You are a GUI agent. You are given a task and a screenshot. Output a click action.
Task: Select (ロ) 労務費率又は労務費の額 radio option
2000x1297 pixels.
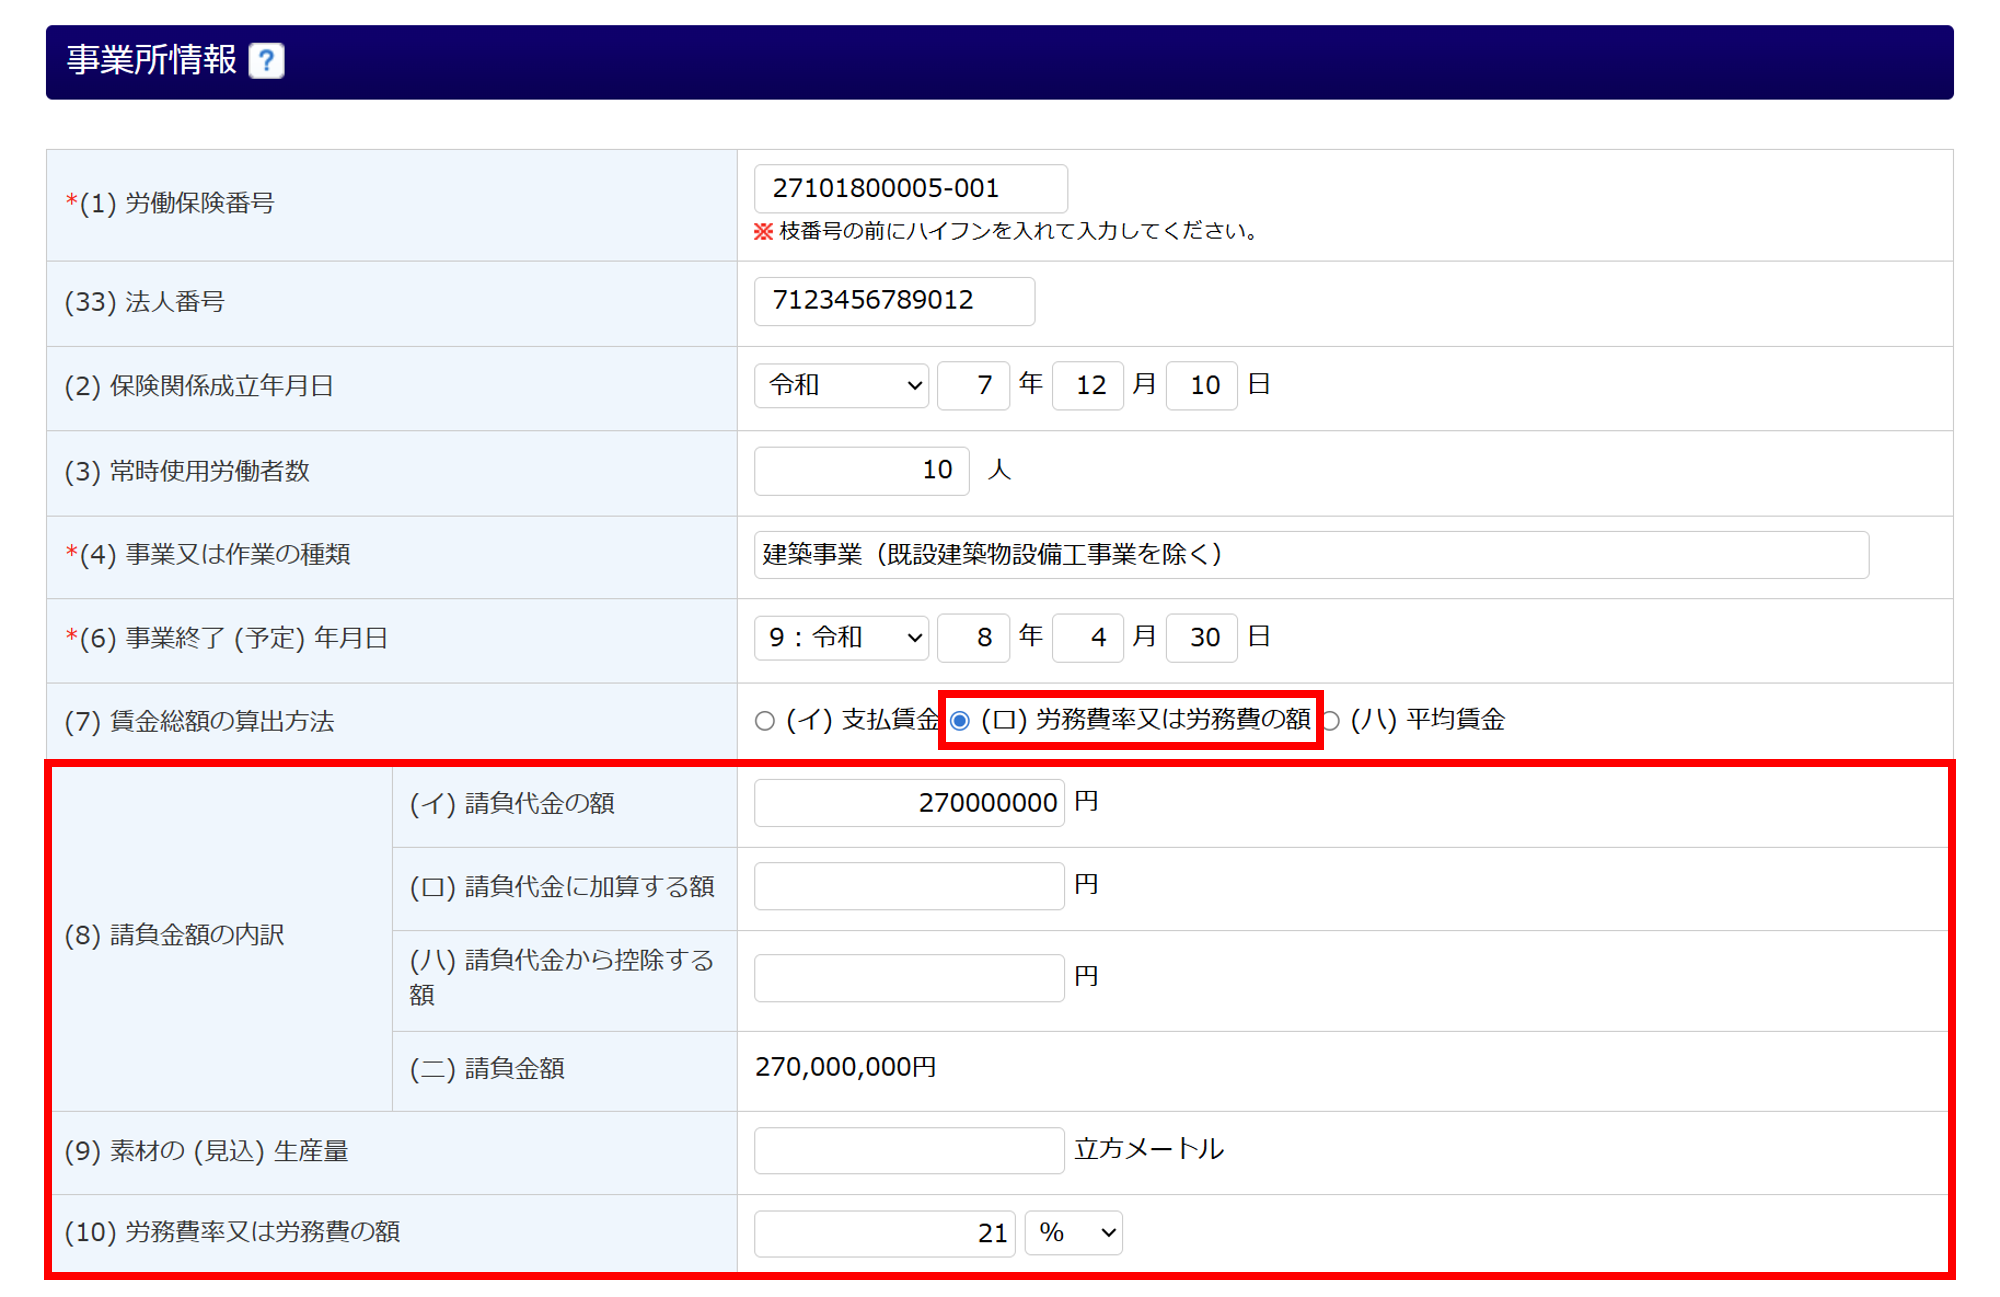960,721
